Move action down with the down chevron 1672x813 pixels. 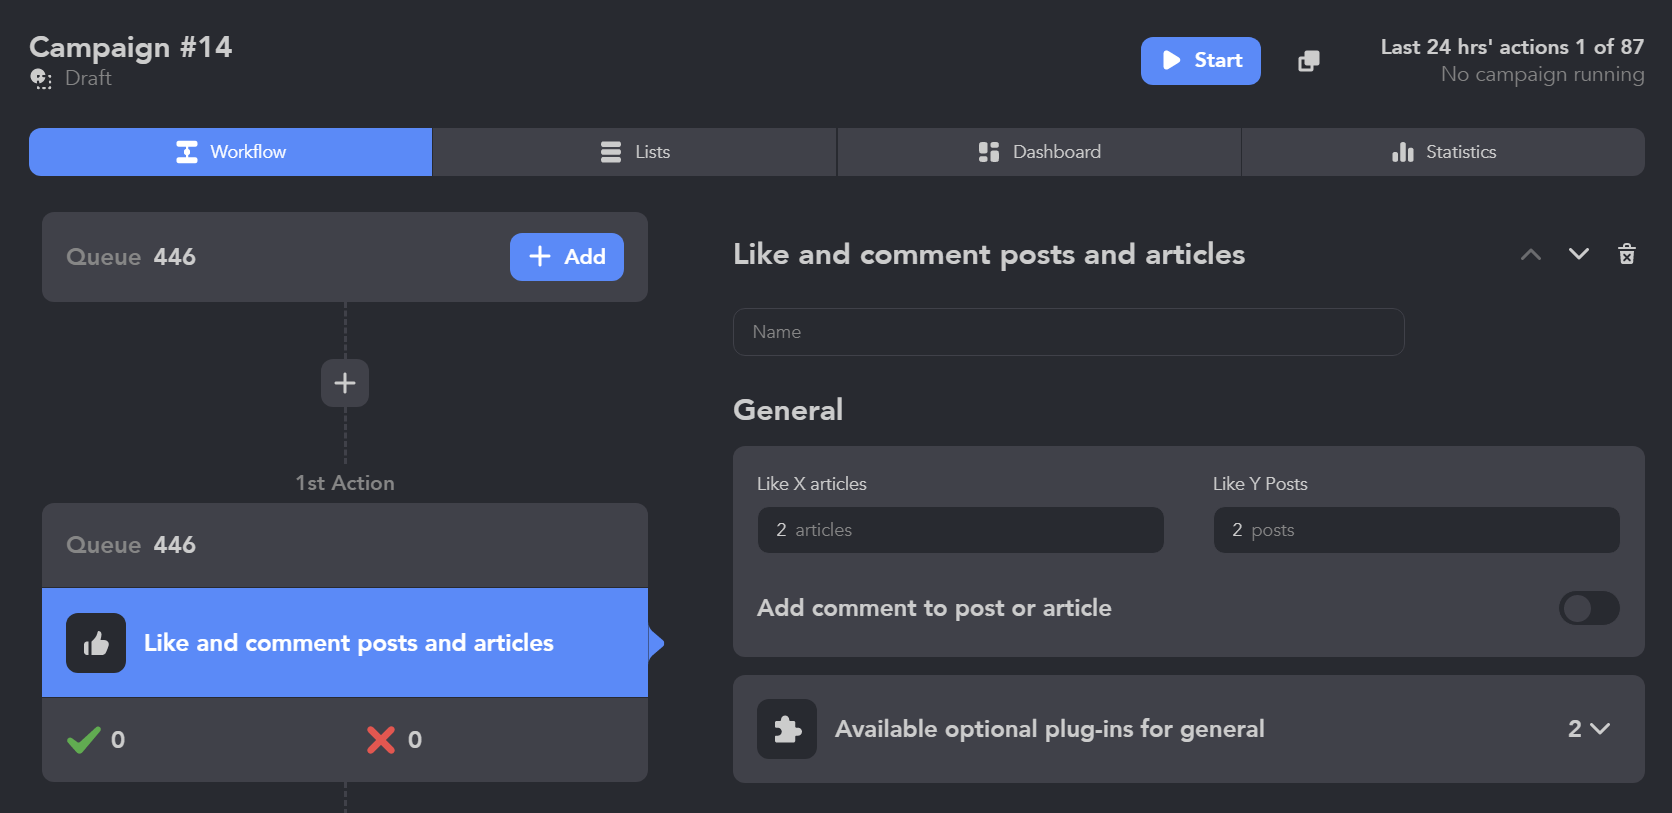pyautogui.click(x=1579, y=254)
